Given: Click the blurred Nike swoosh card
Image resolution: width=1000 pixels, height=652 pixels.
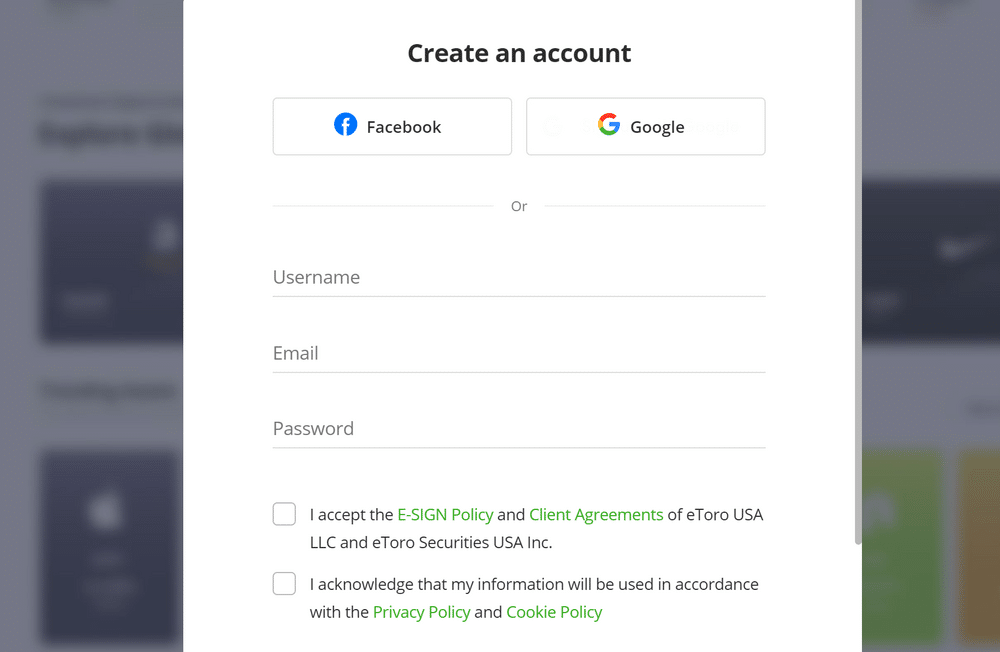Looking at the screenshot, I should (931, 262).
